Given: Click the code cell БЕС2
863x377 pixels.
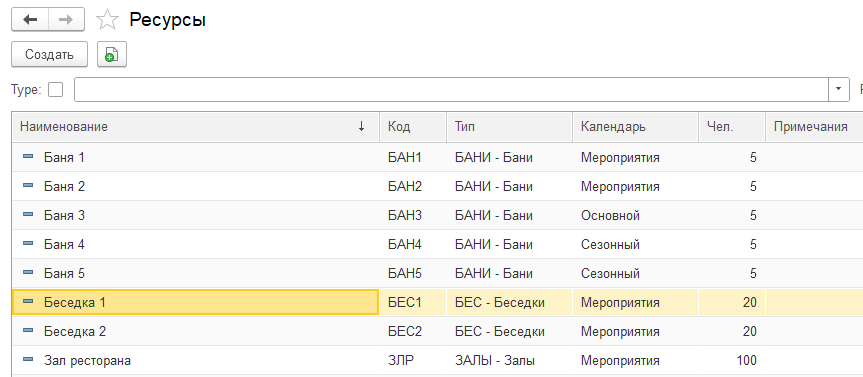Looking at the screenshot, I should [x=405, y=332].
